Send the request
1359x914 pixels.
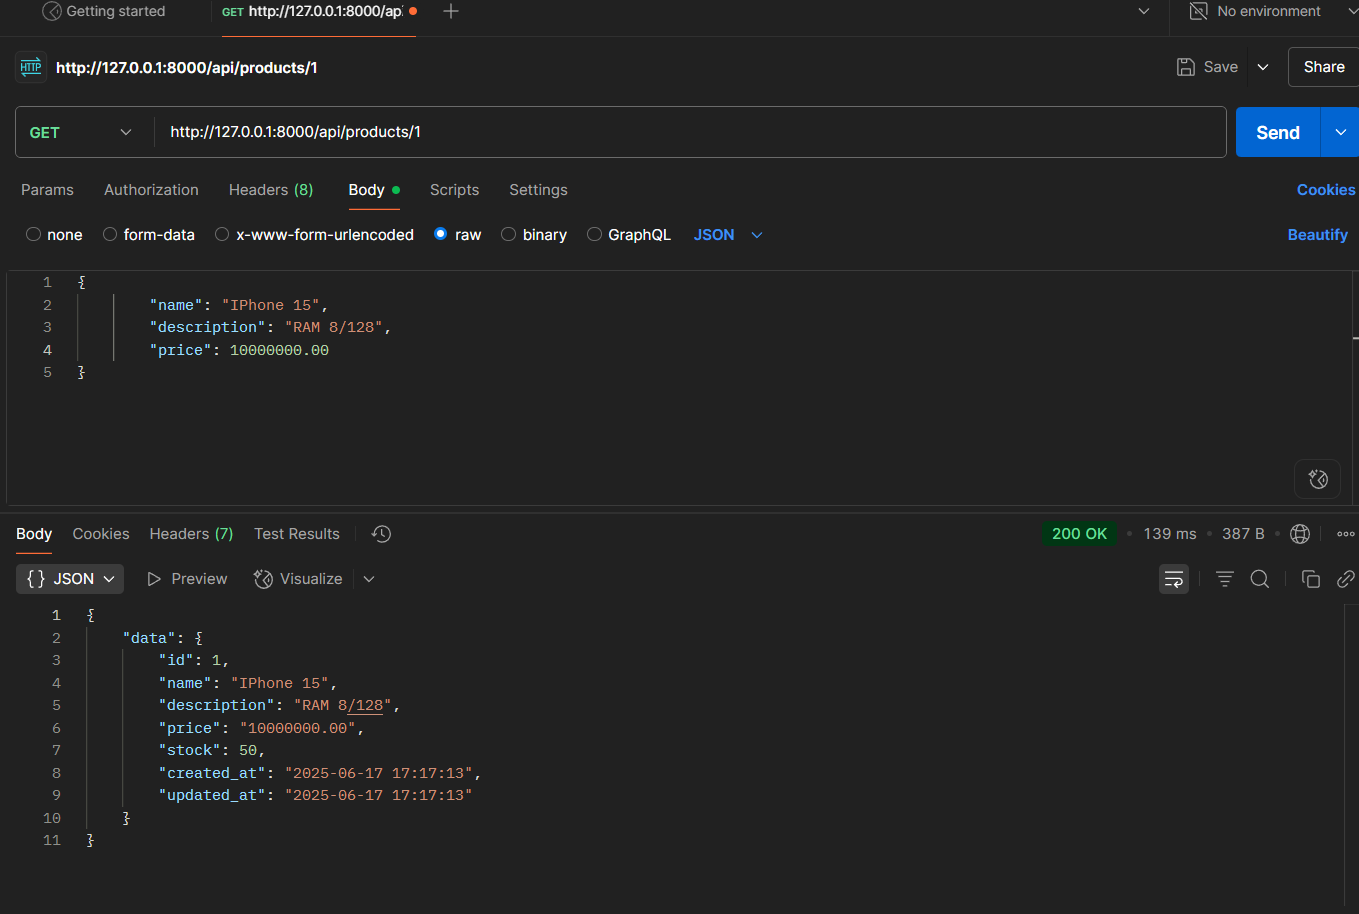click(1277, 131)
